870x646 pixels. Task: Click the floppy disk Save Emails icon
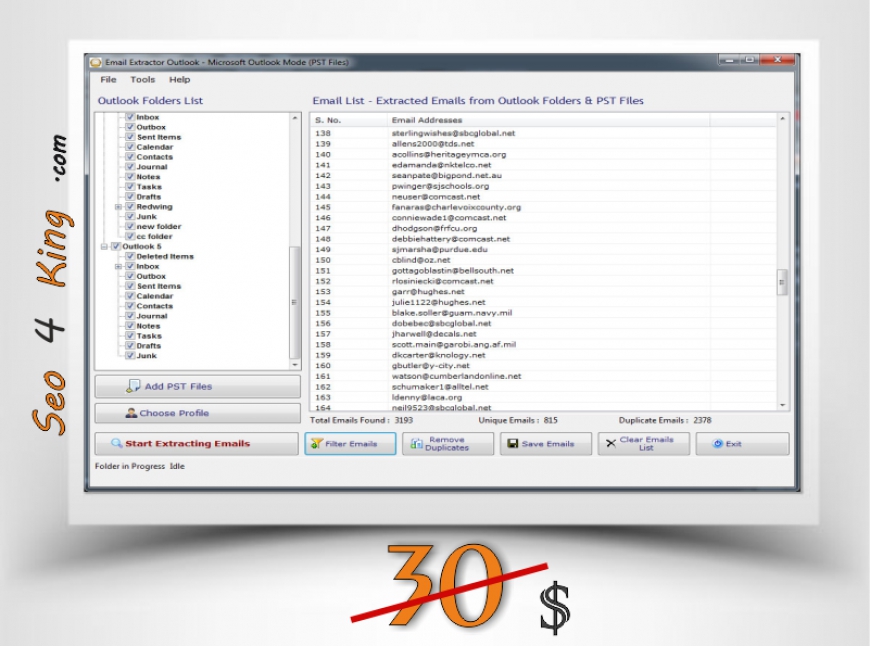pos(513,443)
